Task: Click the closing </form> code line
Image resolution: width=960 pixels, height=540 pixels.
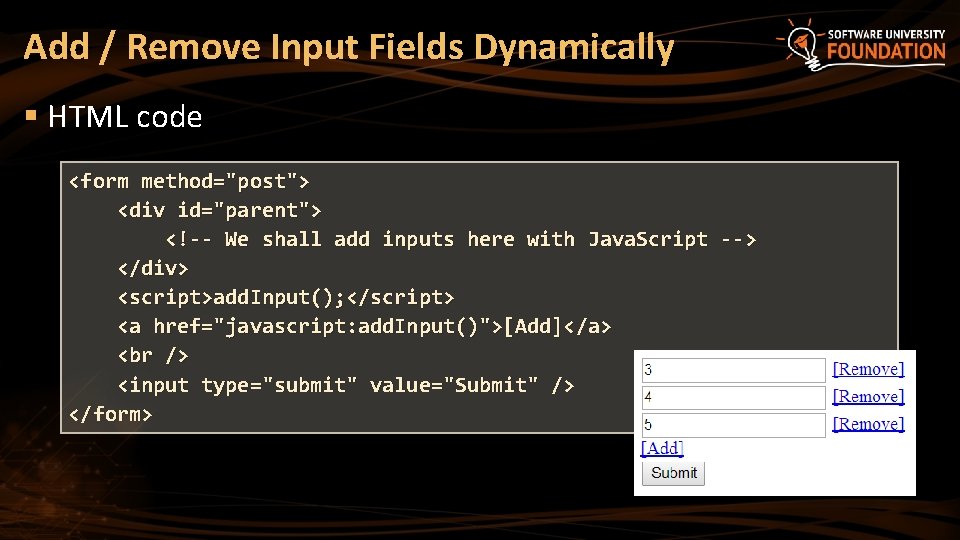Action: [x=110, y=414]
